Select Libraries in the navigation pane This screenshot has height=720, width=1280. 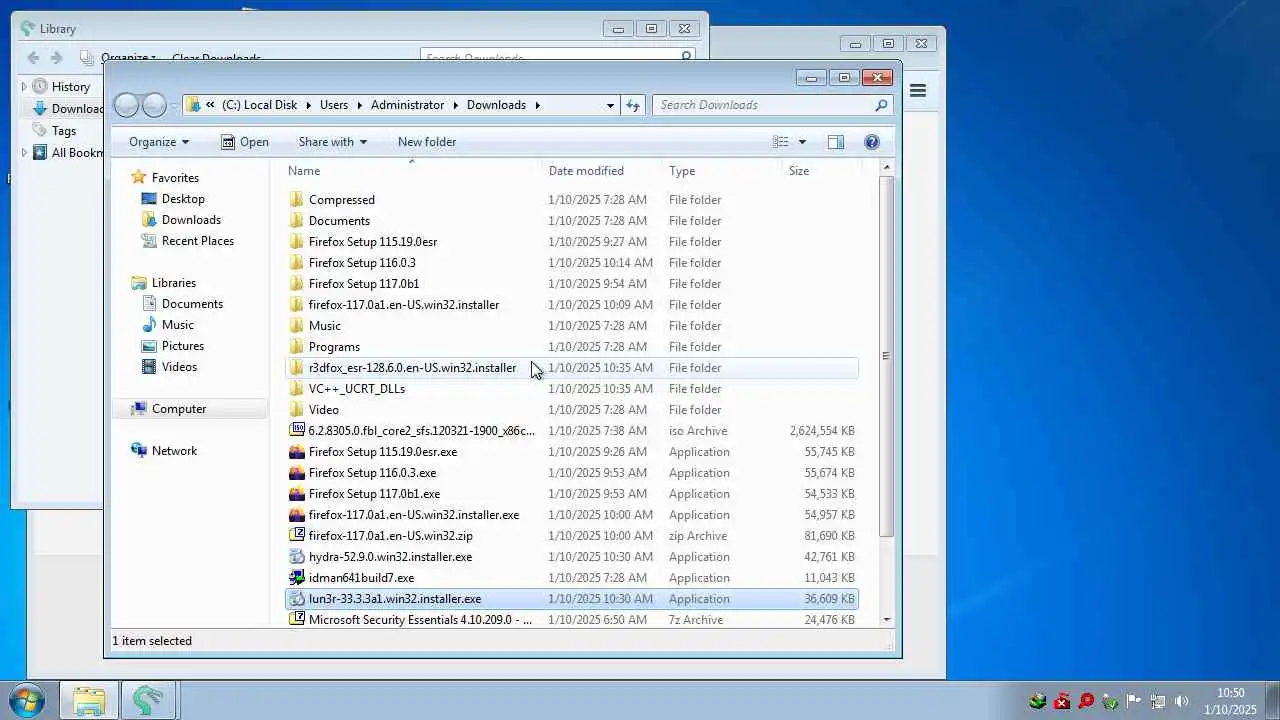coord(174,283)
